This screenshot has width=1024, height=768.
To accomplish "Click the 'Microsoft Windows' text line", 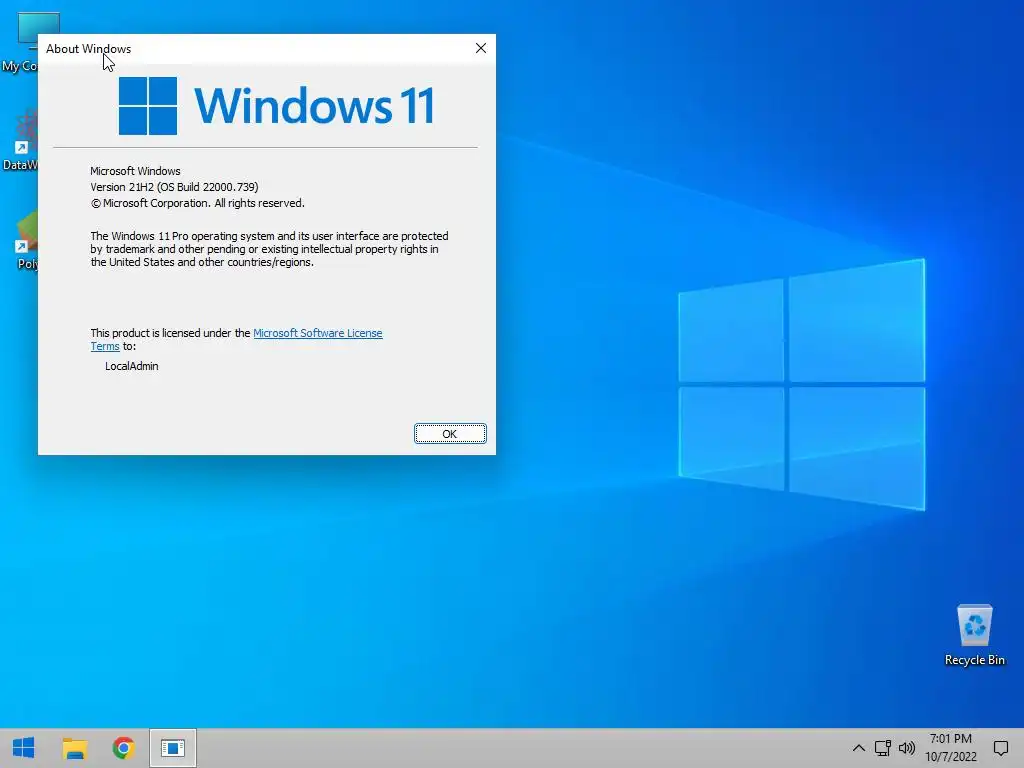I will pos(135,171).
